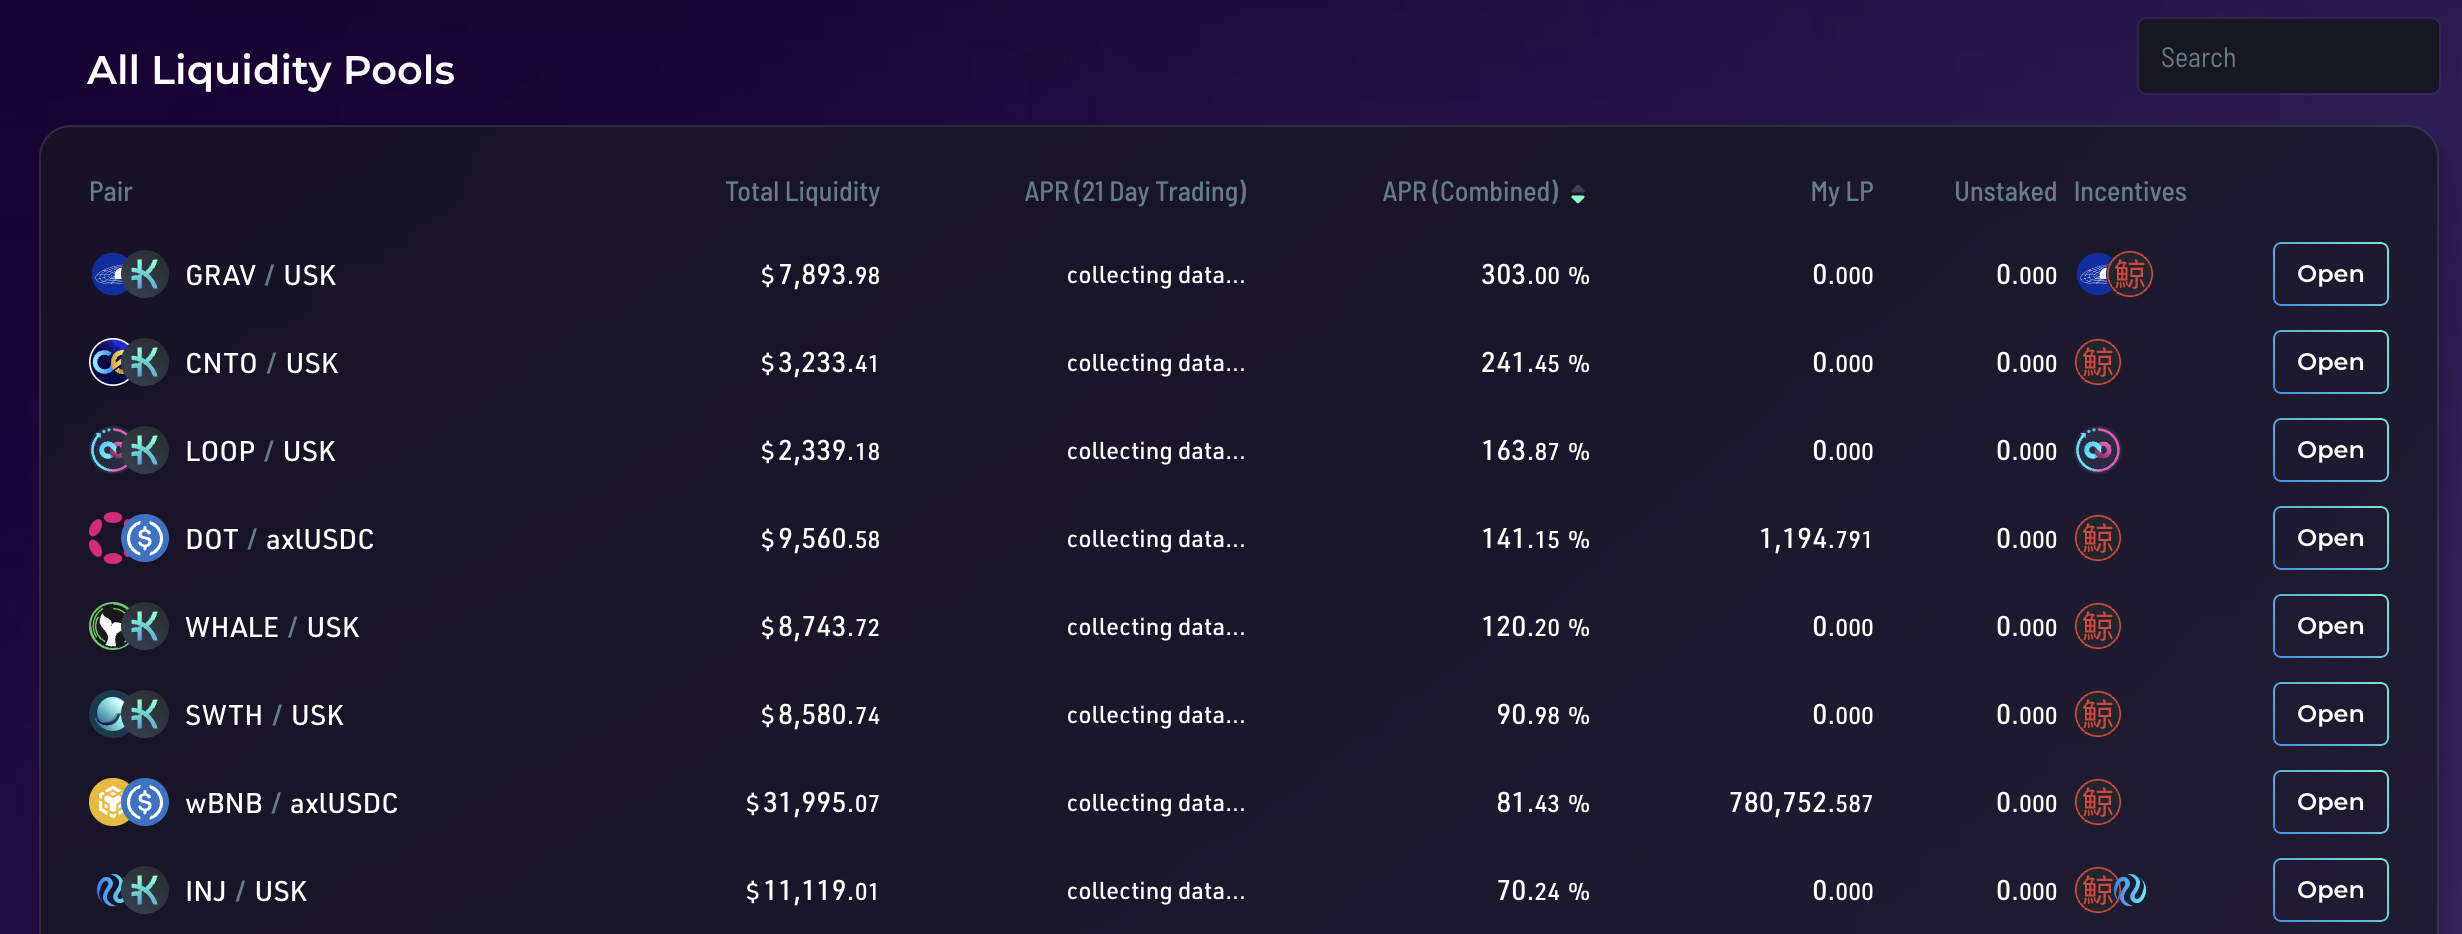This screenshot has width=2462, height=934.
Task: Click the LOOP / USK pair token icons
Action: [x=129, y=450]
